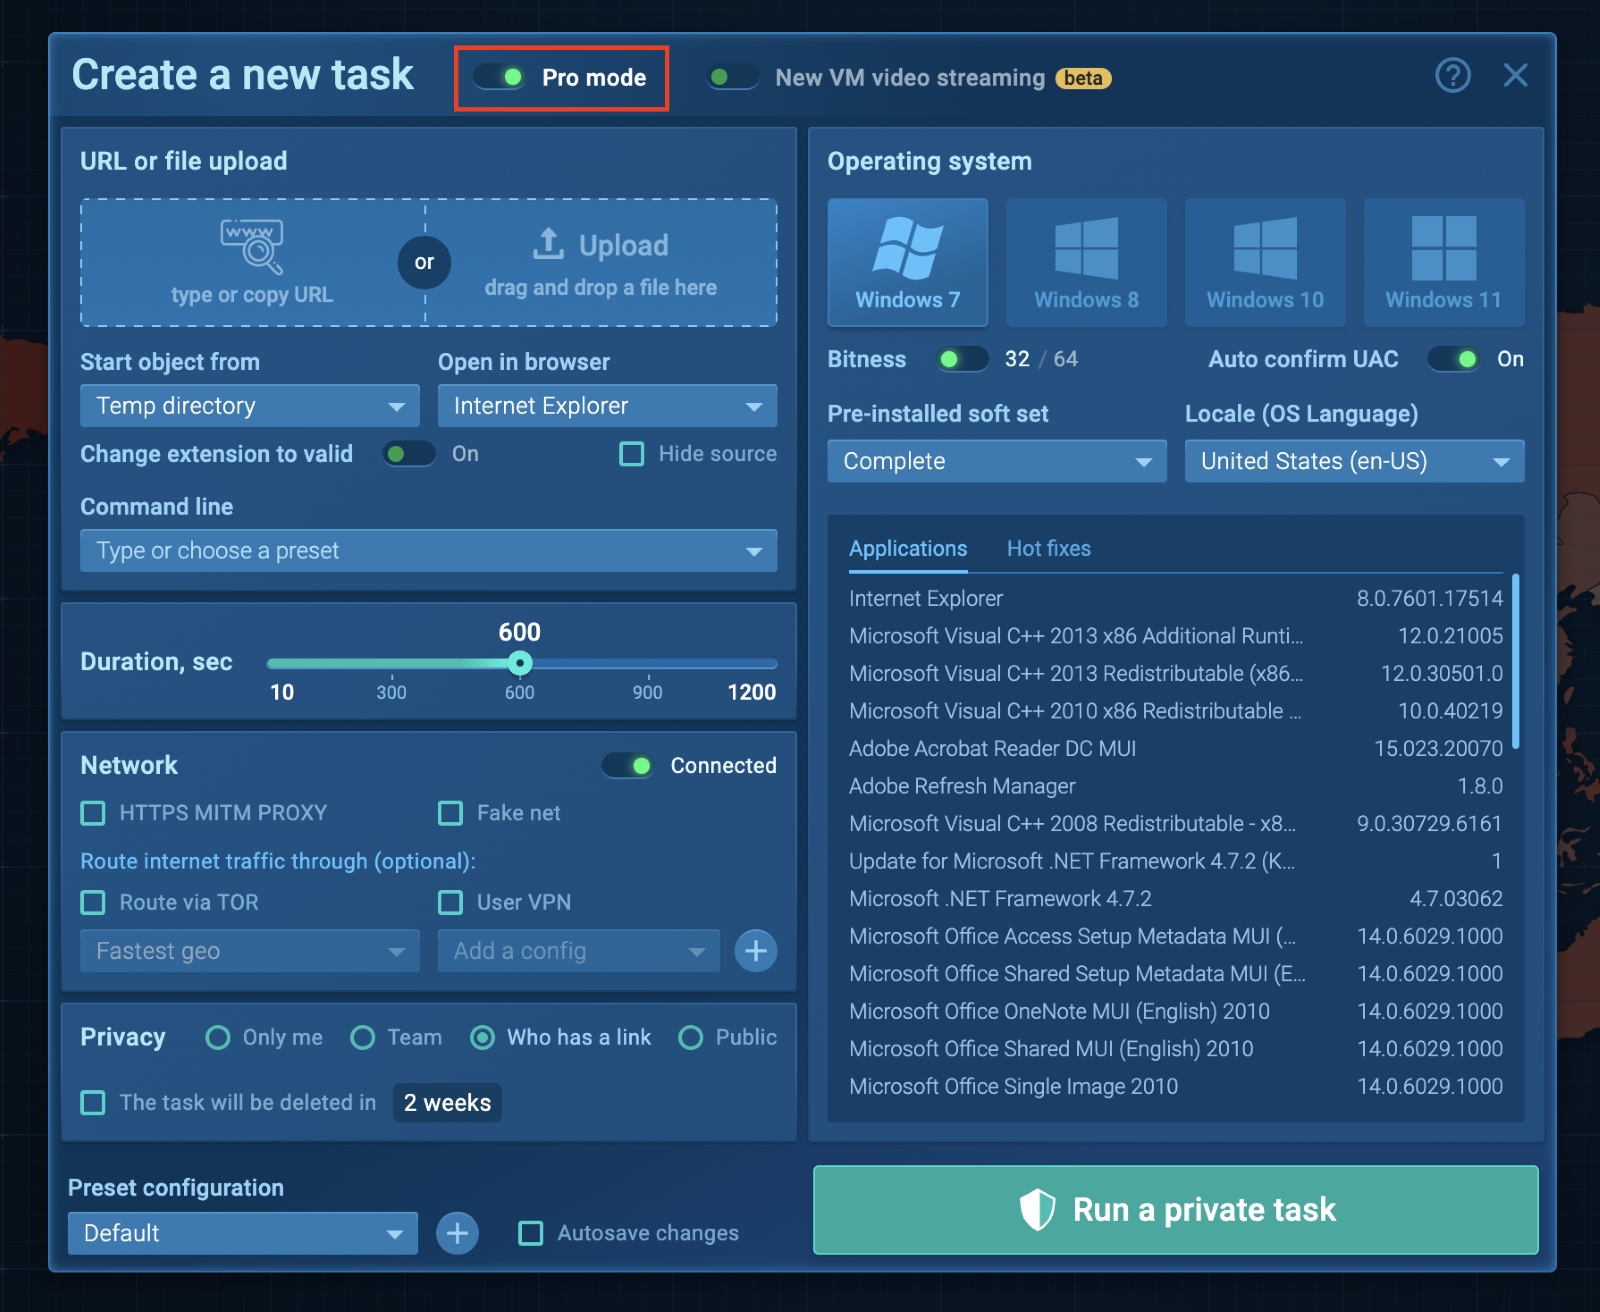Screen dimensions: 1600x1312
Task: Select the Windows 7 operating system
Action: click(x=907, y=261)
